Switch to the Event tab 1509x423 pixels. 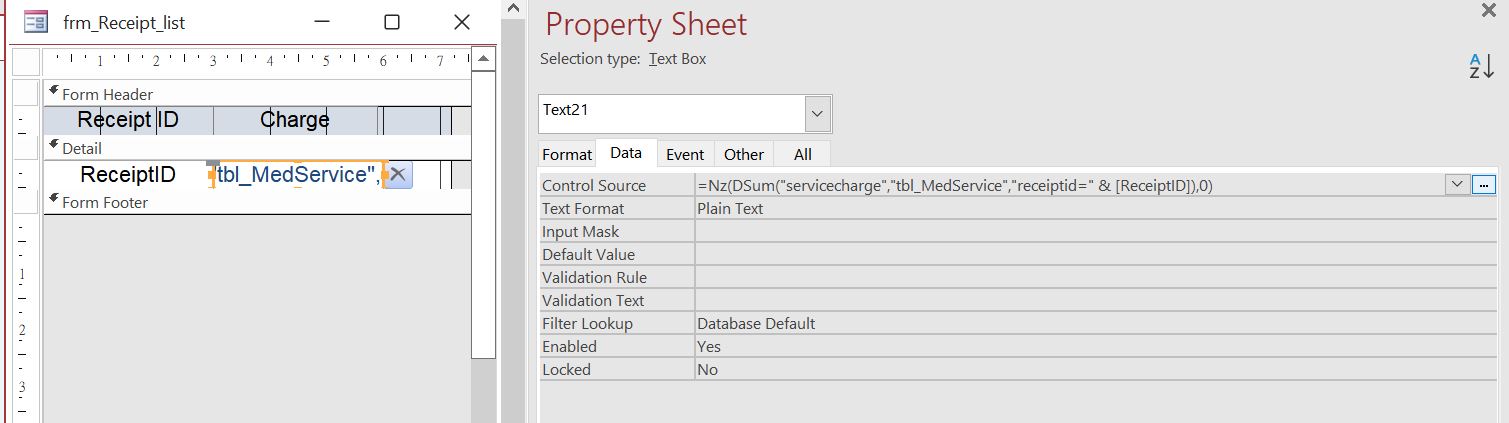click(x=685, y=154)
